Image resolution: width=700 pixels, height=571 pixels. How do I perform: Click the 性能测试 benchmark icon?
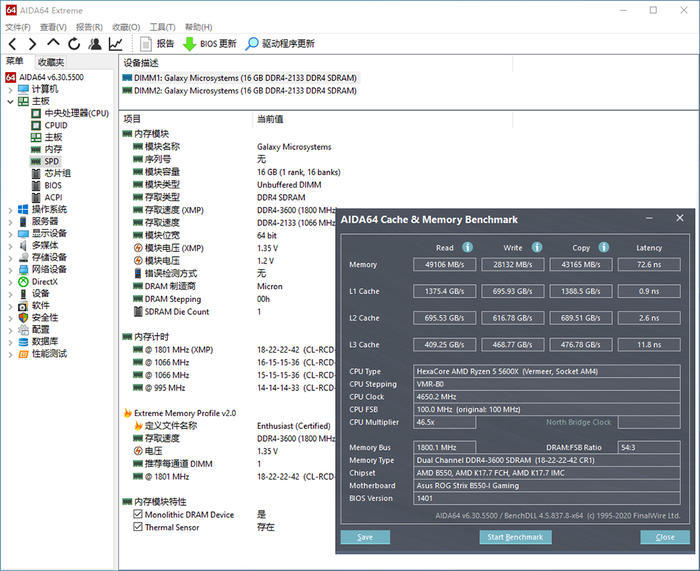point(23,354)
